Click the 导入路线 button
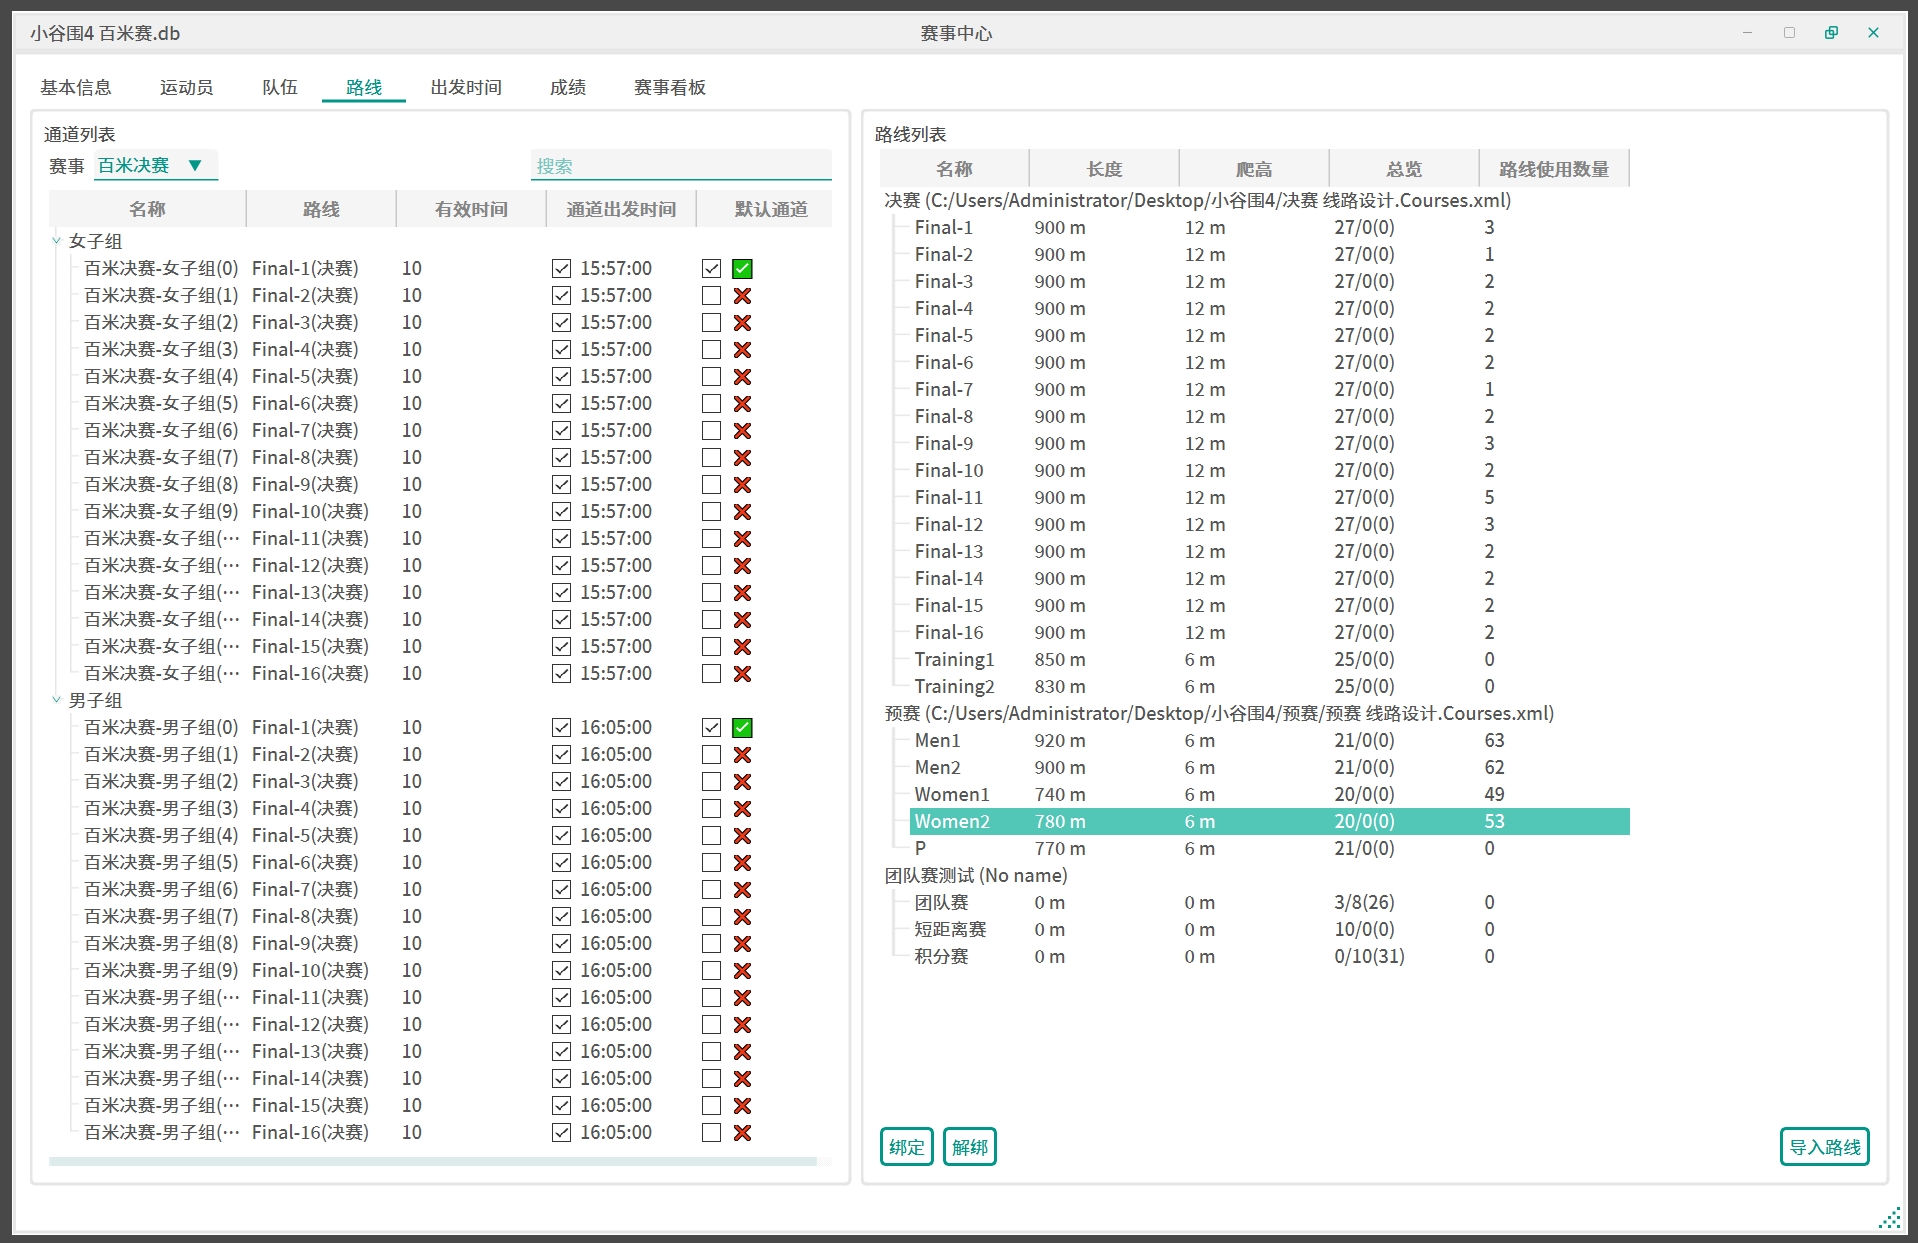The width and height of the screenshot is (1918, 1243). tap(1824, 1146)
